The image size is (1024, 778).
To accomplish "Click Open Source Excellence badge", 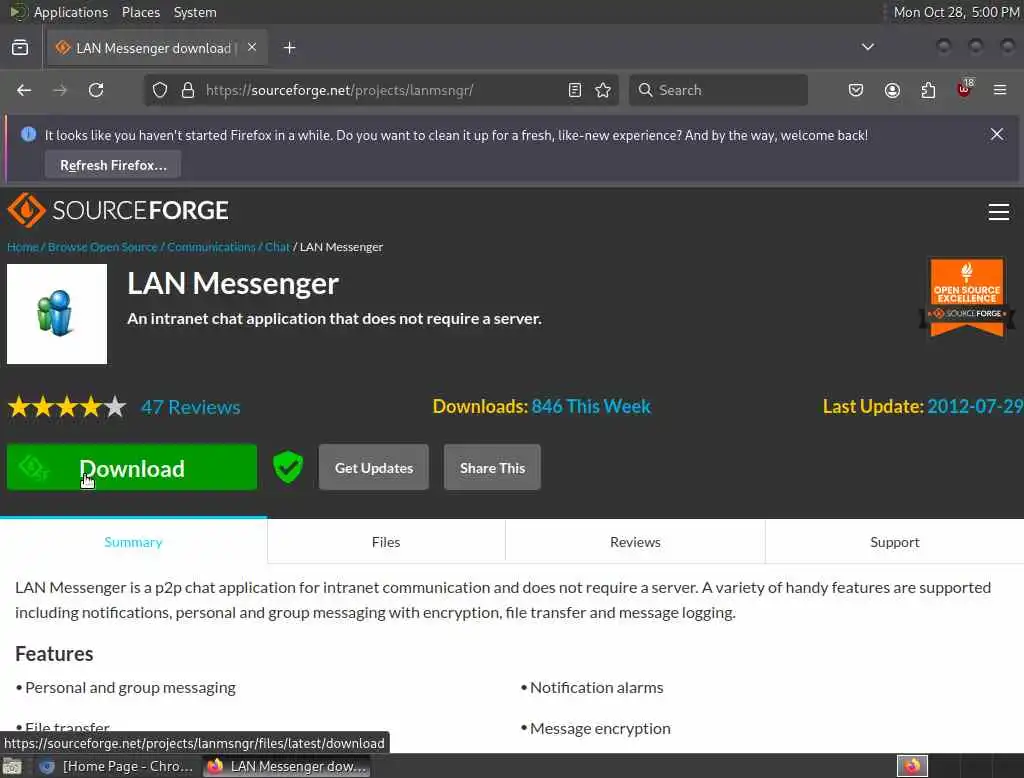I will pyautogui.click(x=967, y=297).
